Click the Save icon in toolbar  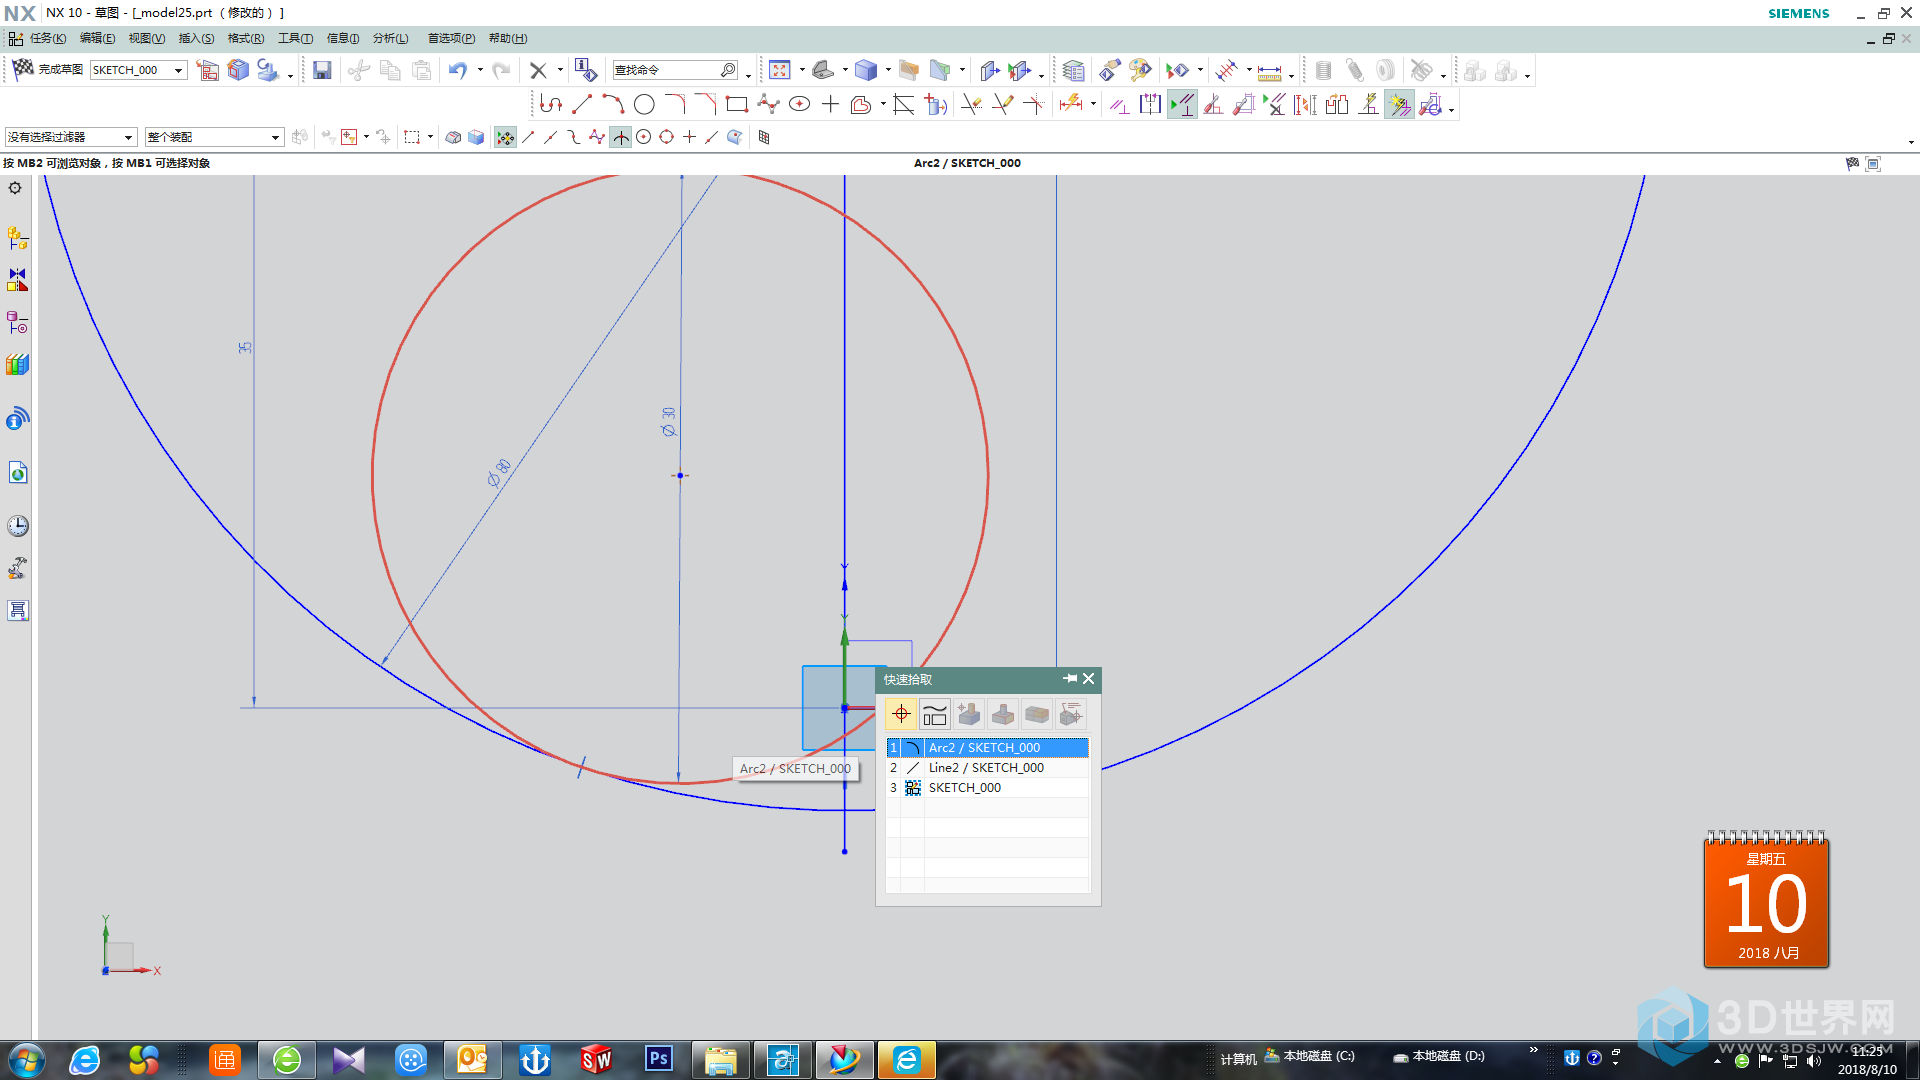click(x=322, y=70)
